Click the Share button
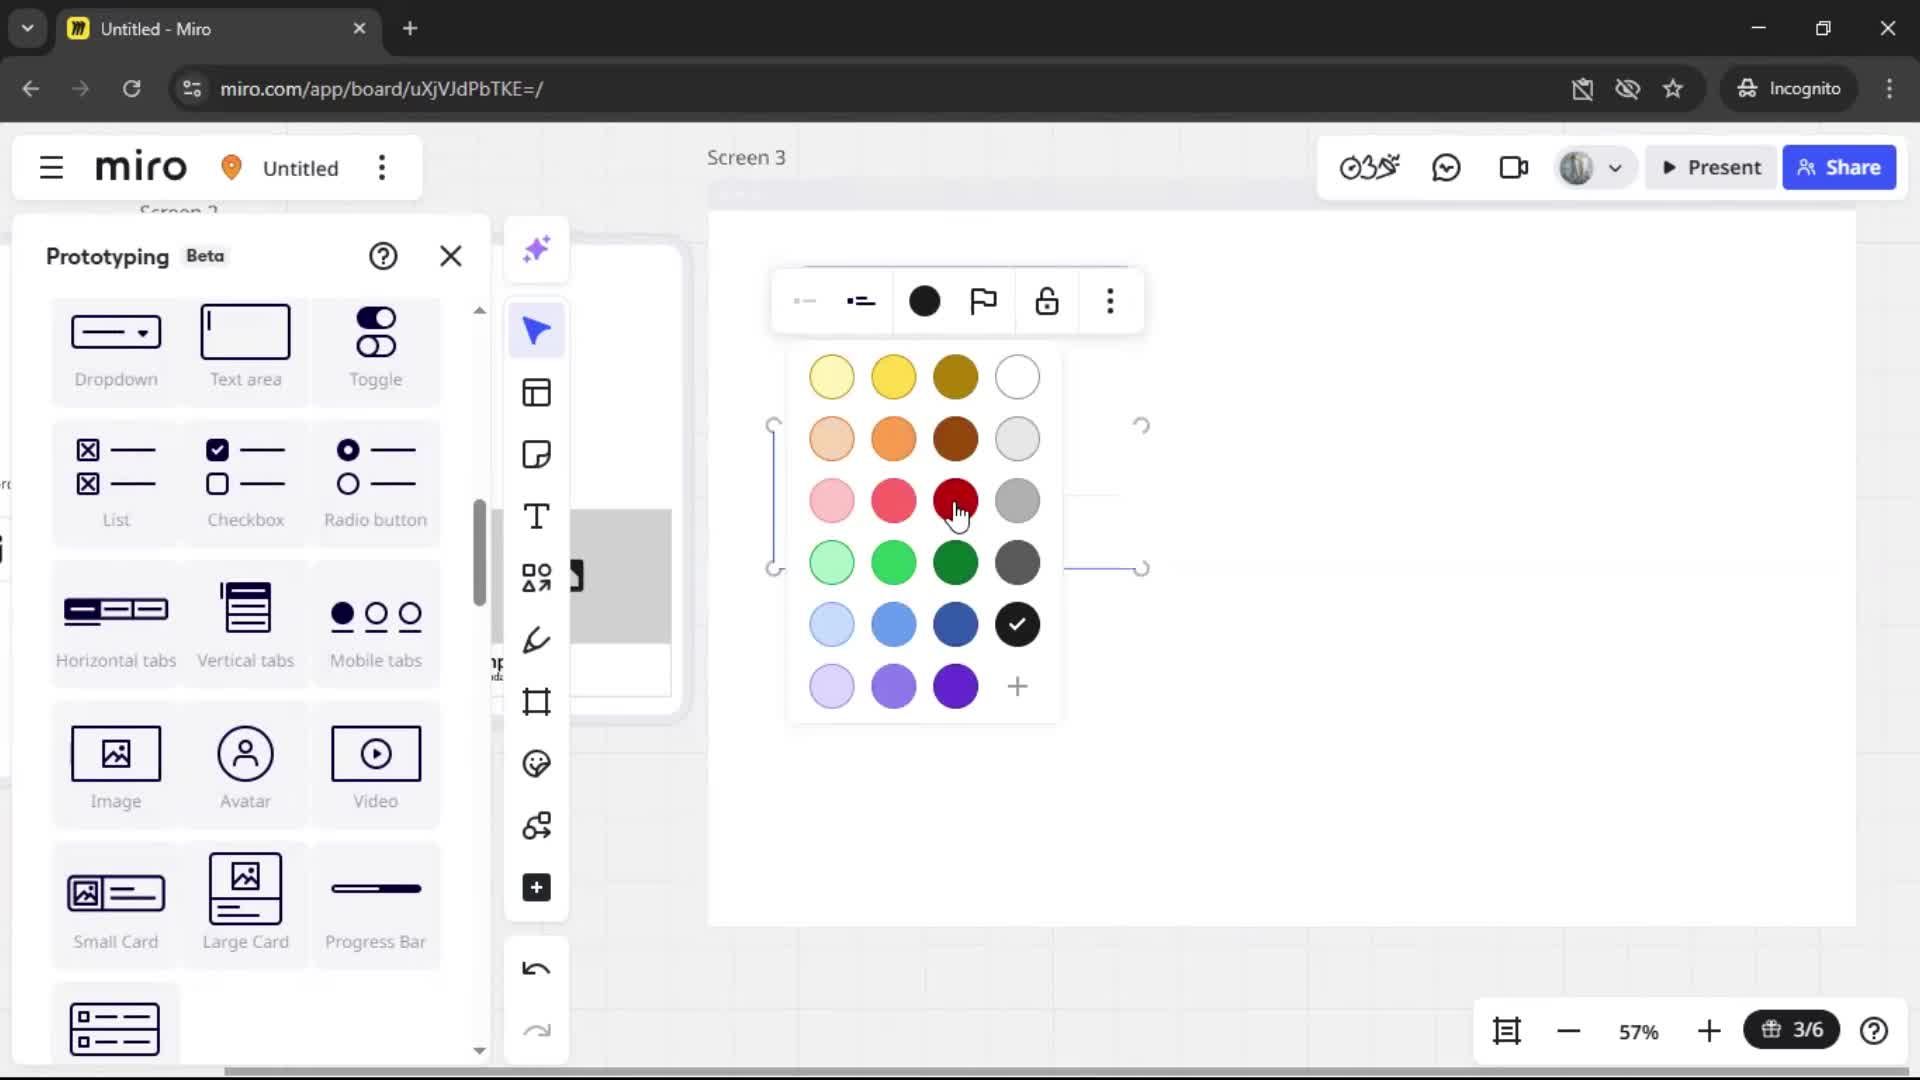This screenshot has height=1080, width=1920. click(1839, 168)
